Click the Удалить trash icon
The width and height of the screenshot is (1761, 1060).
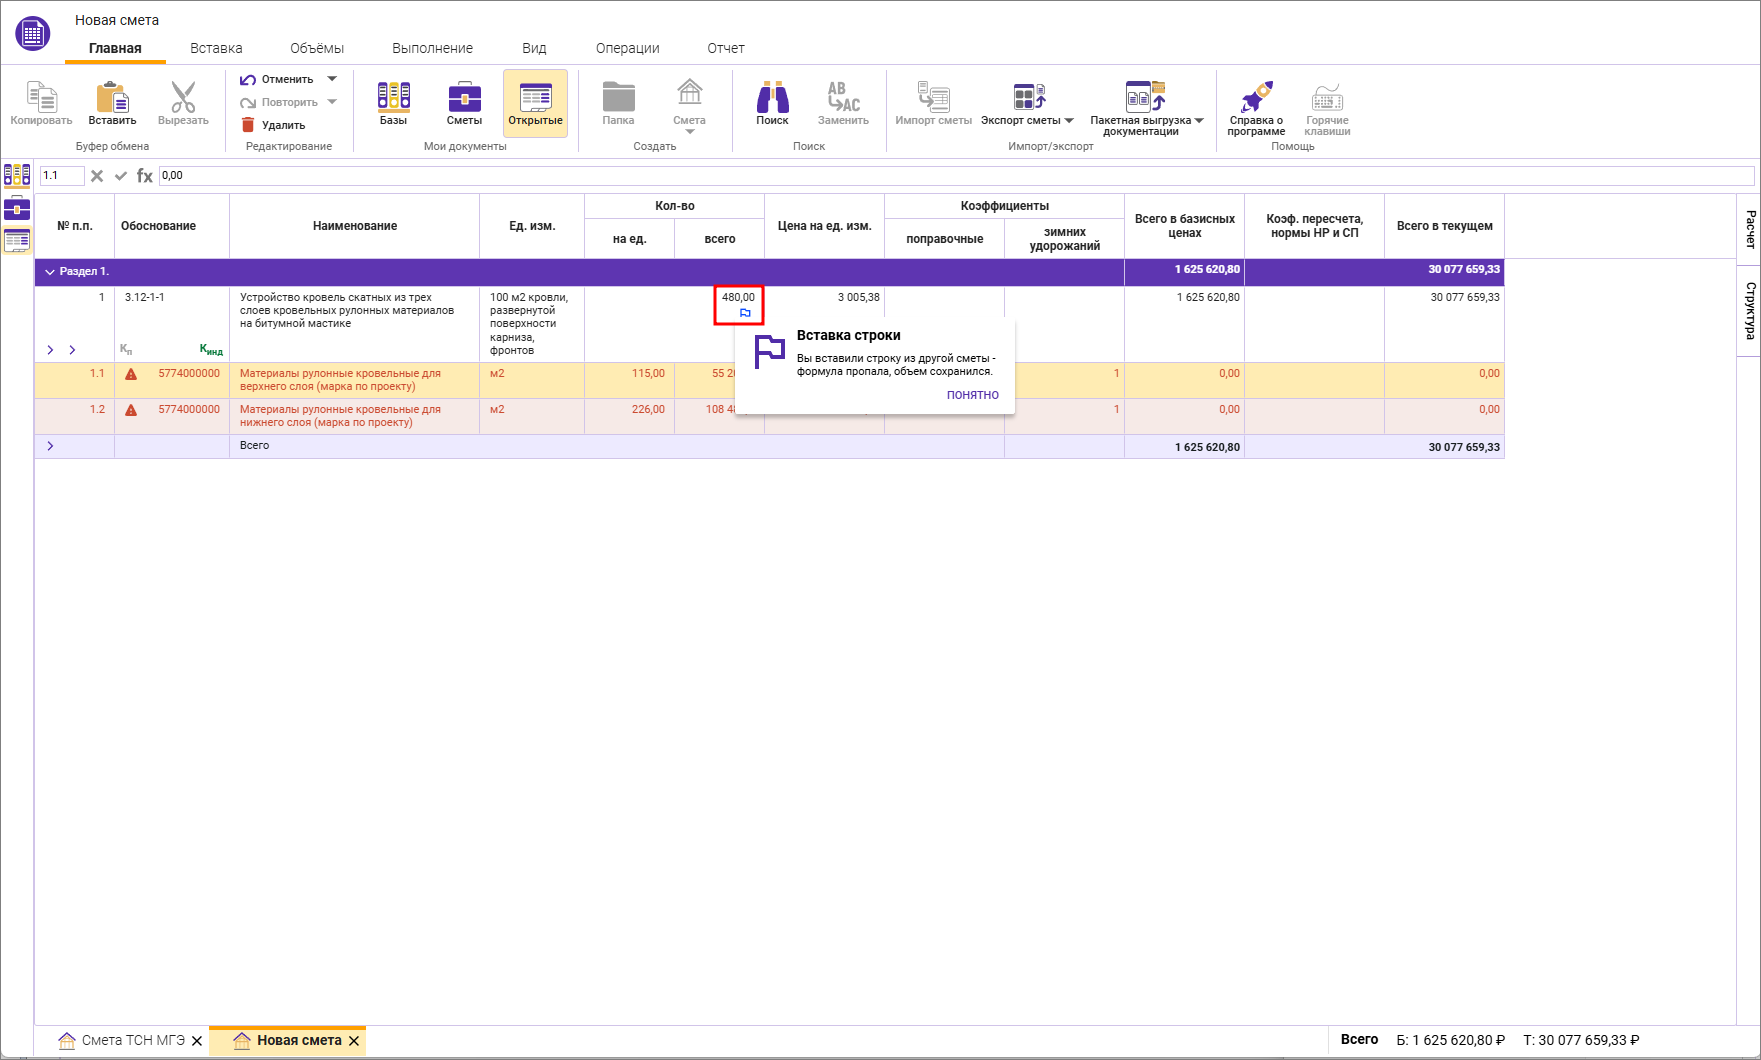click(x=248, y=125)
